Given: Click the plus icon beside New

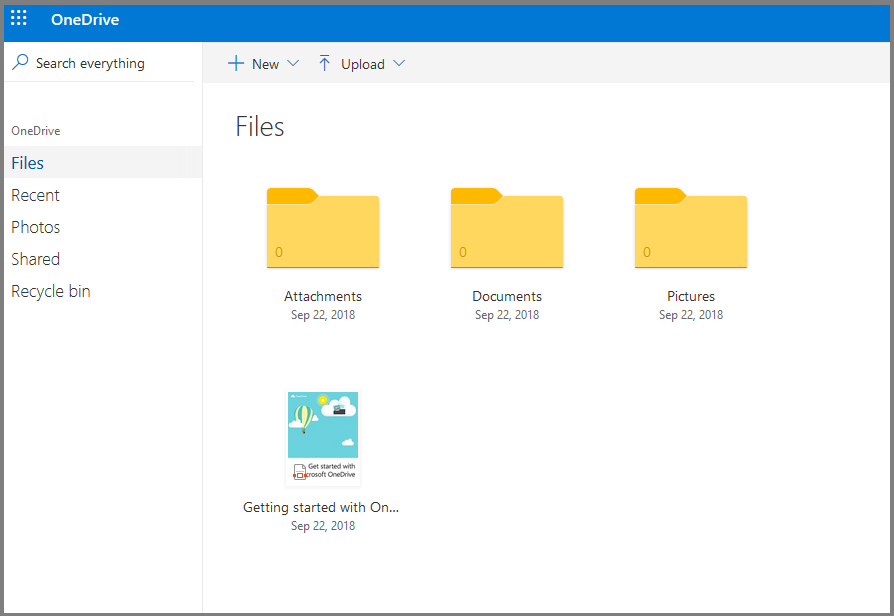Looking at the screenshot, I should pos(236,63).
